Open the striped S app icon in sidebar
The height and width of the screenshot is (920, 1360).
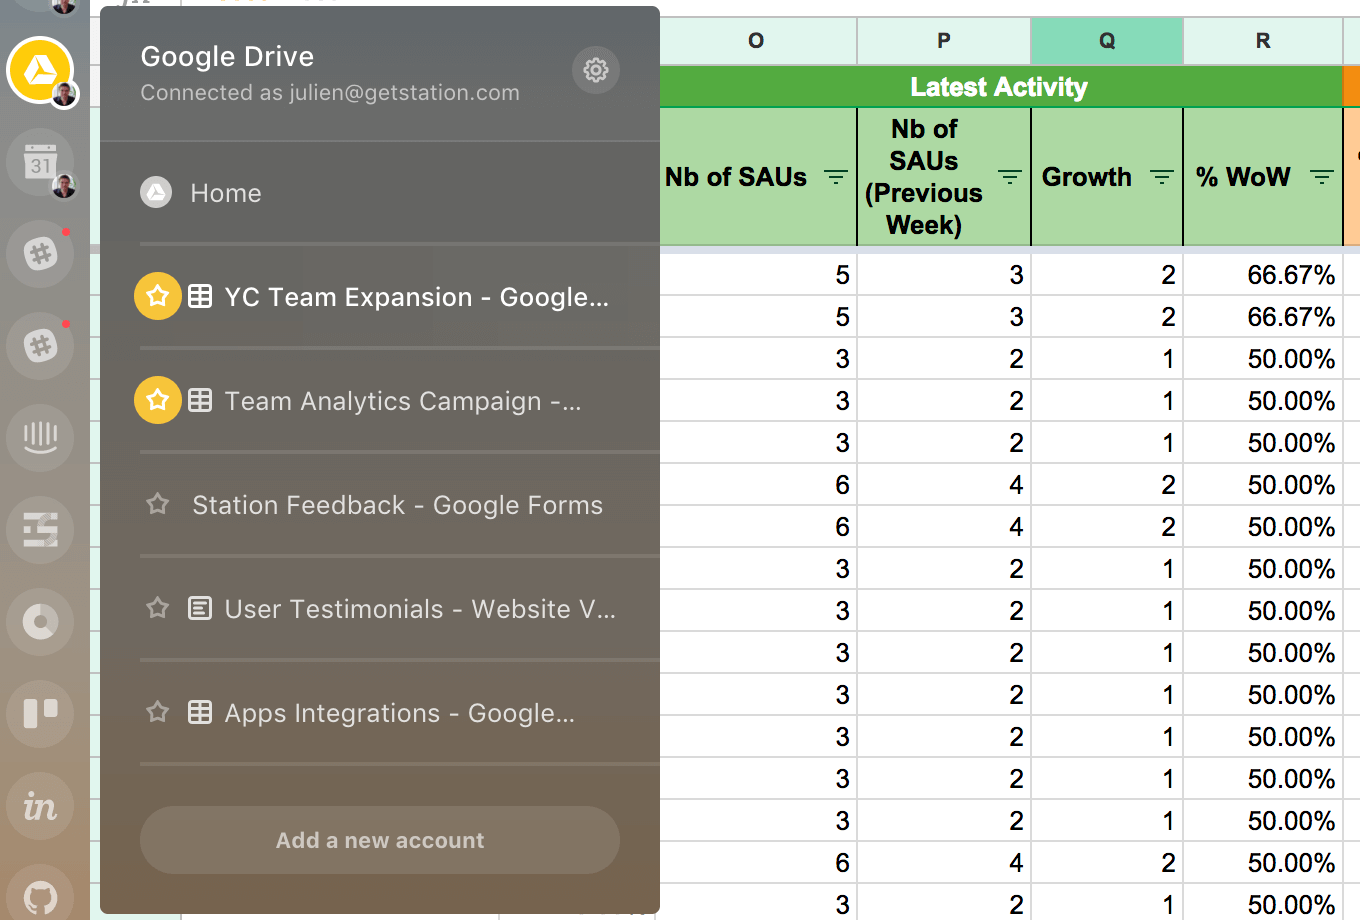[40, 530]
